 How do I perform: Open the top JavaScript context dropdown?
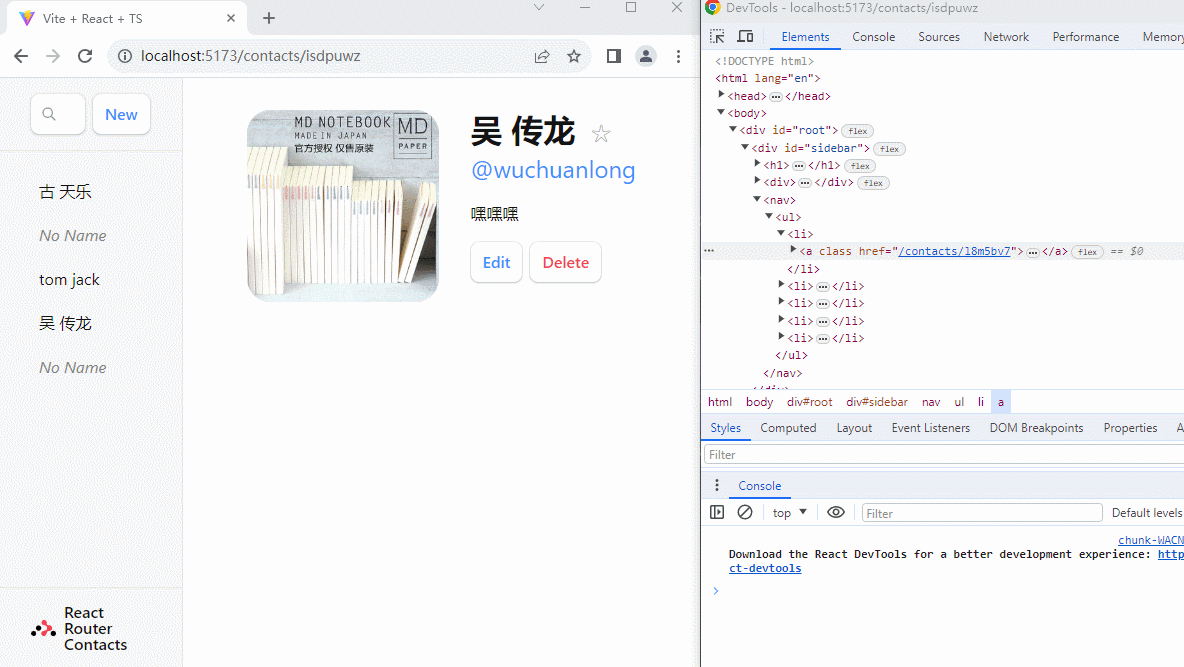pos(789,512)
